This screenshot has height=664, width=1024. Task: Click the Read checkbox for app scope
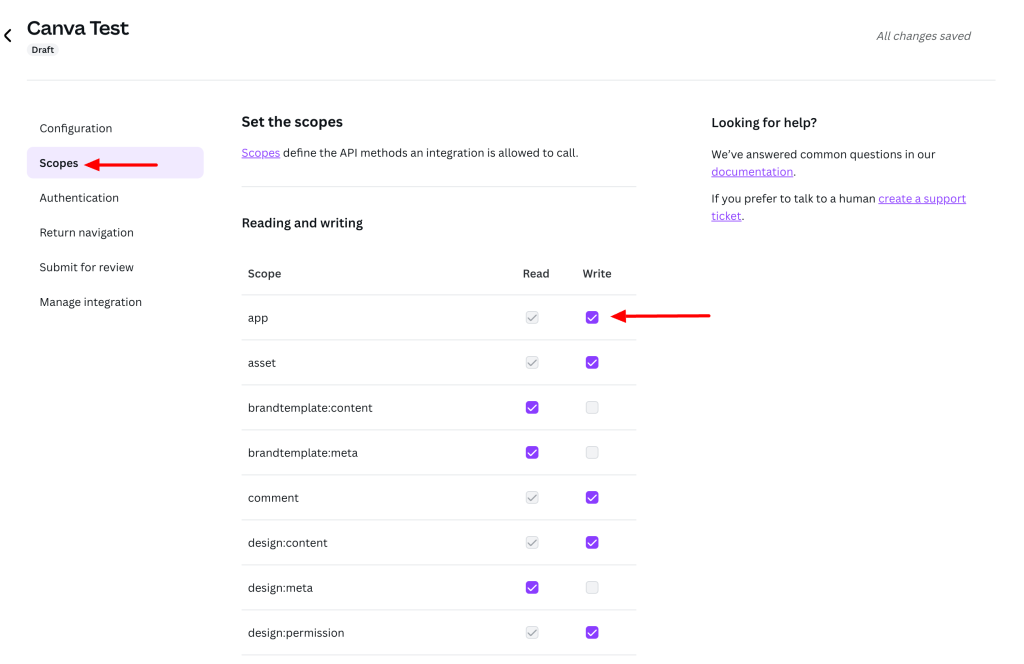[x=532, y=318]
